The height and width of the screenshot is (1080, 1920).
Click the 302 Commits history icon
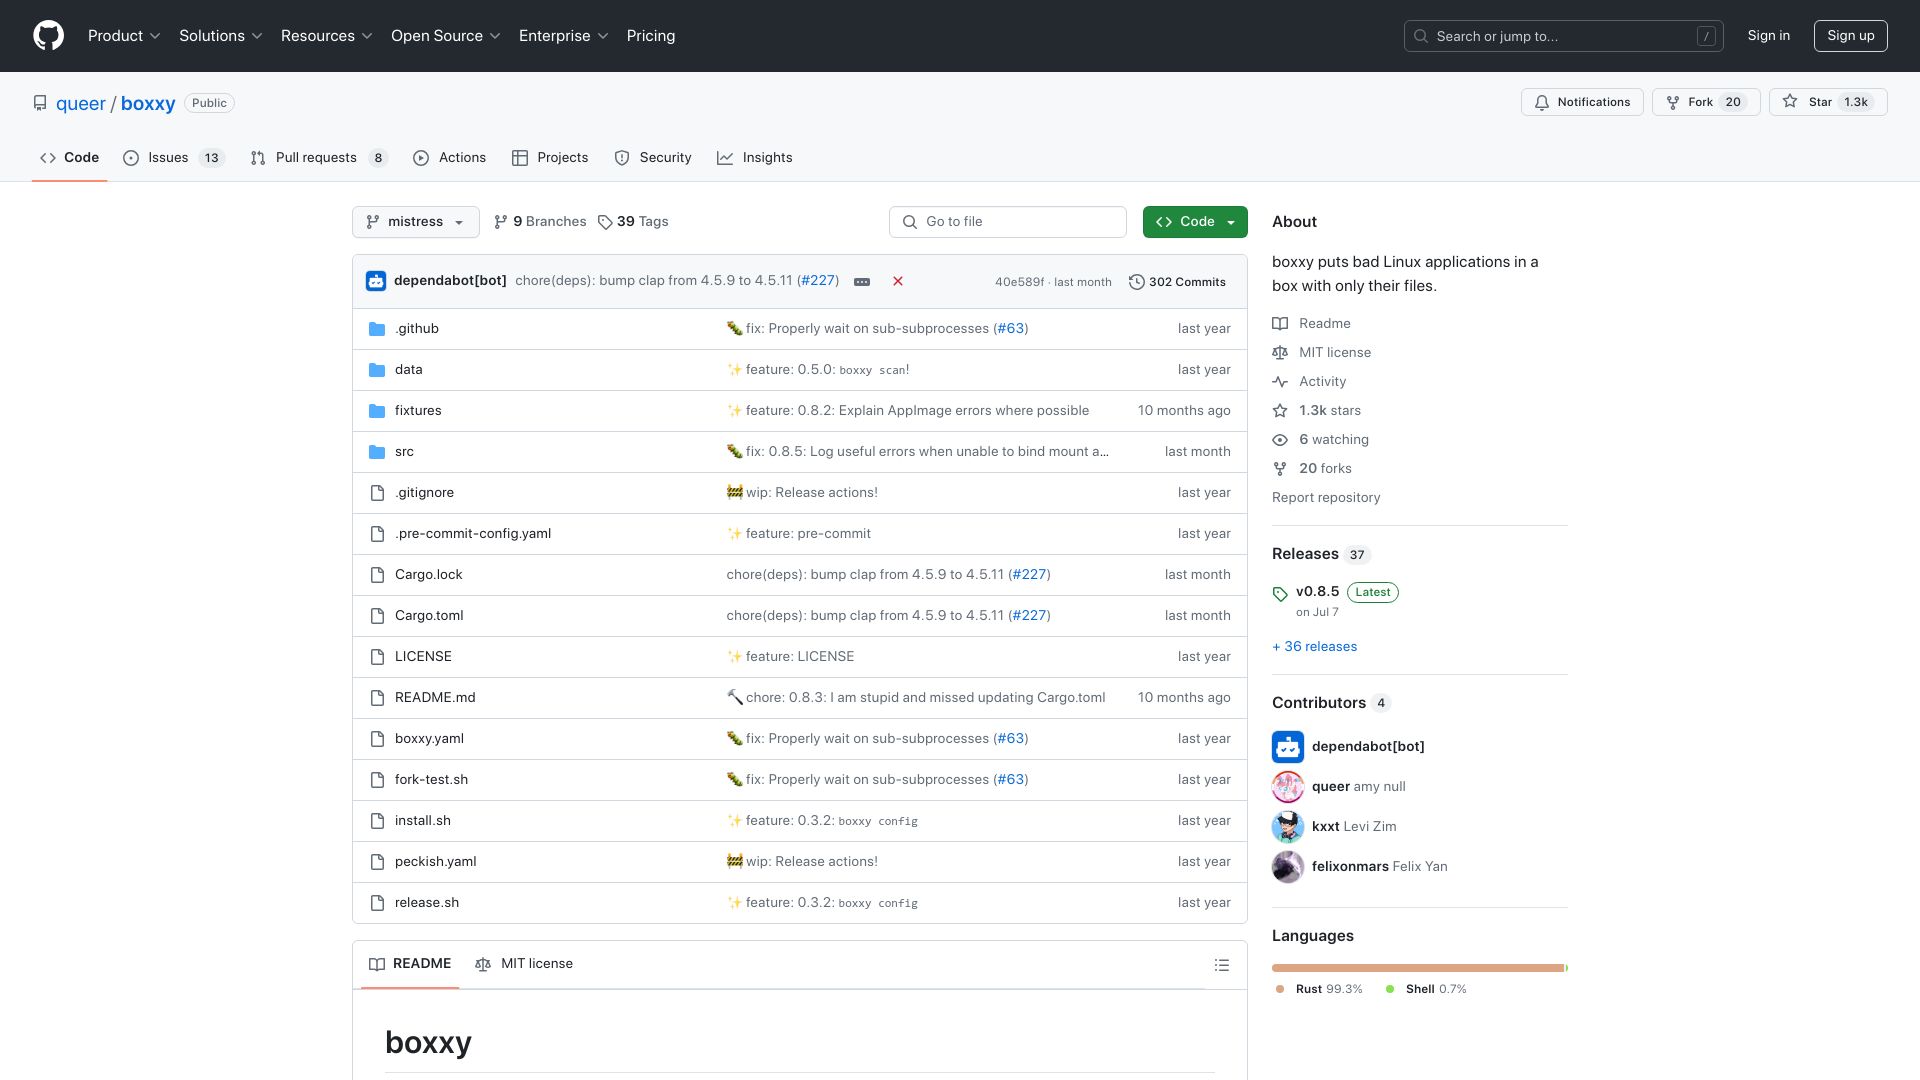click(x=1136, y=282)
